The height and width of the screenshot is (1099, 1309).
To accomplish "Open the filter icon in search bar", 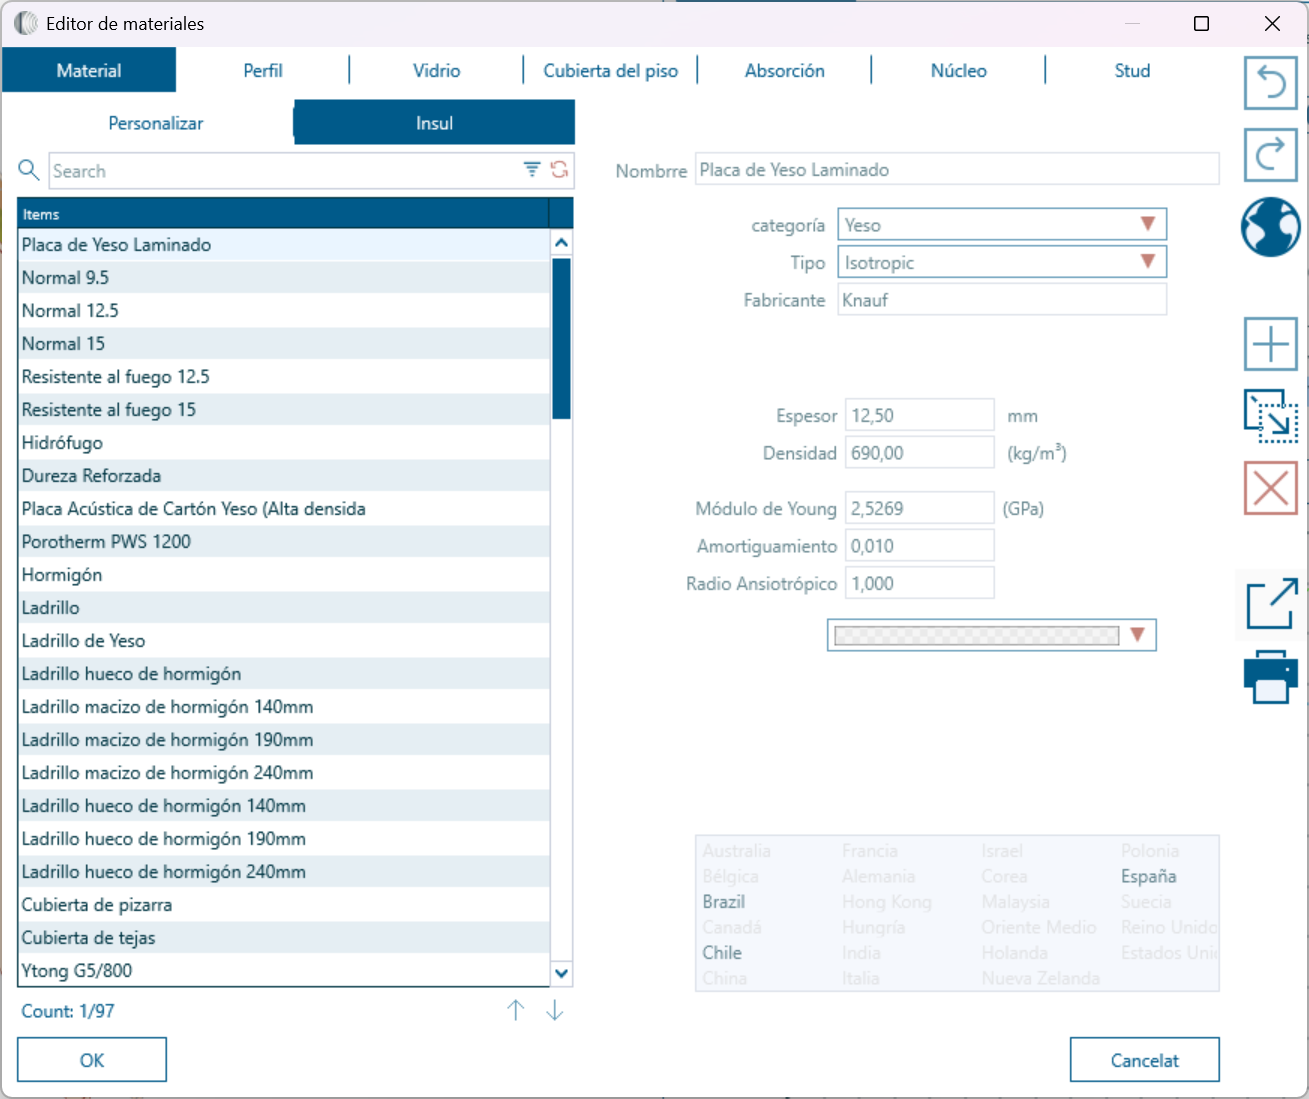I will point(532,170).
